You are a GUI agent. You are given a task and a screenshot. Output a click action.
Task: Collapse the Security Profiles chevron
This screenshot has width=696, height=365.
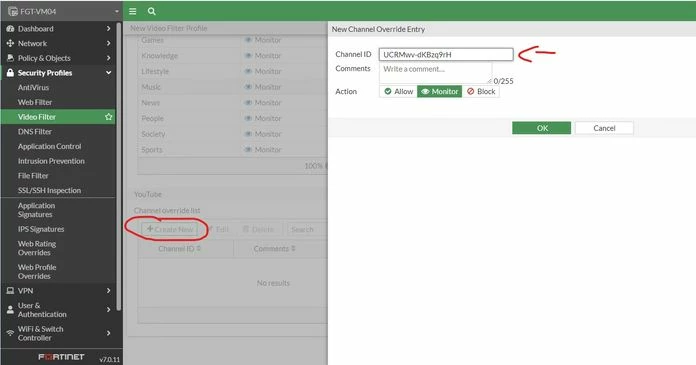(108, 73)
